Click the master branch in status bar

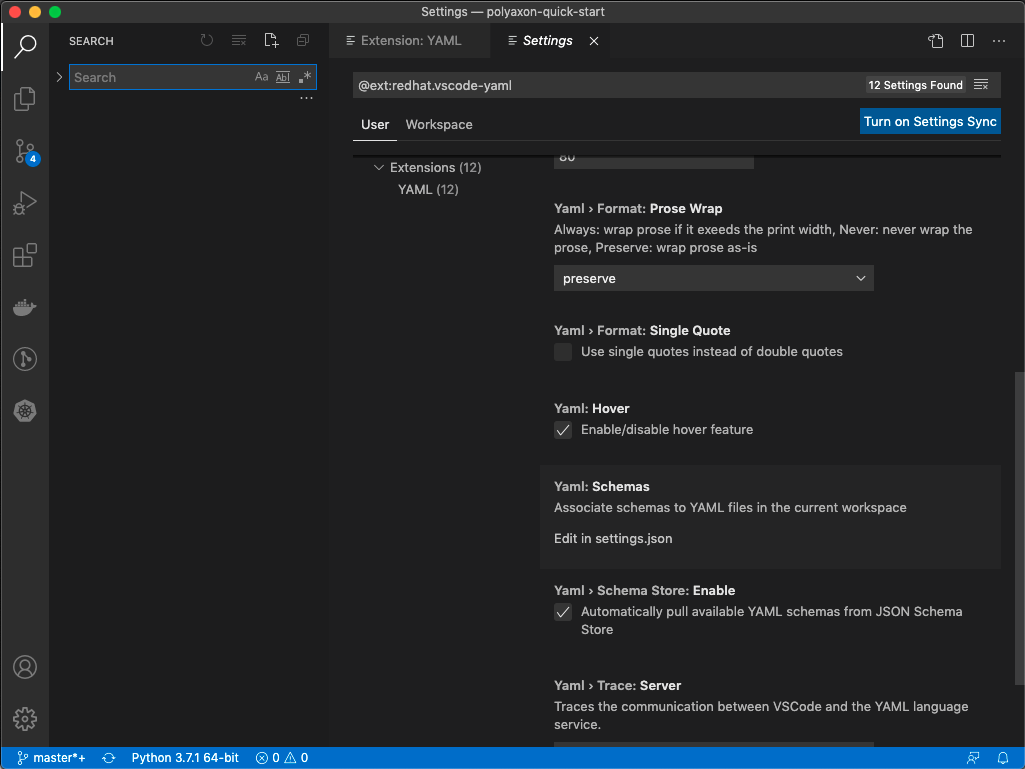51,757
